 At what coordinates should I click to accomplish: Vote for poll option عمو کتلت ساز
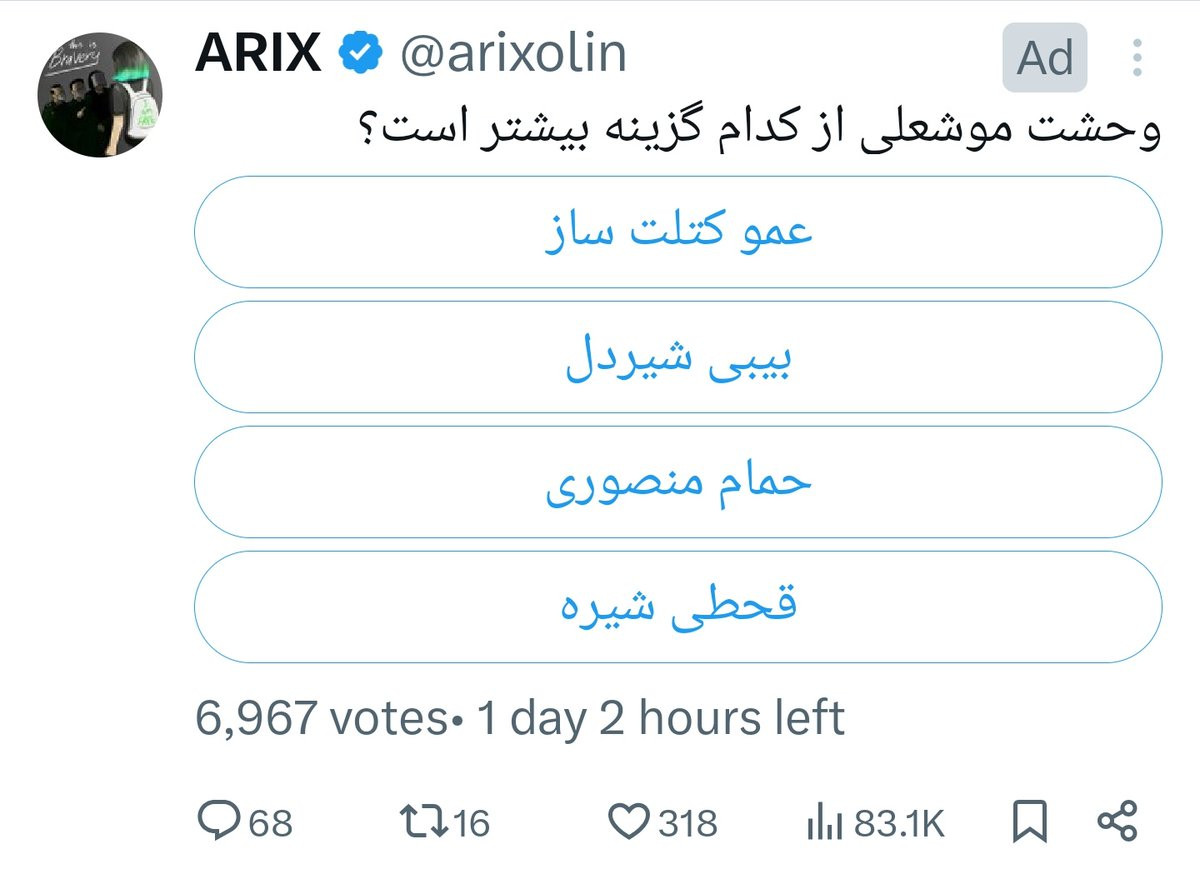(x=678, y=232)
